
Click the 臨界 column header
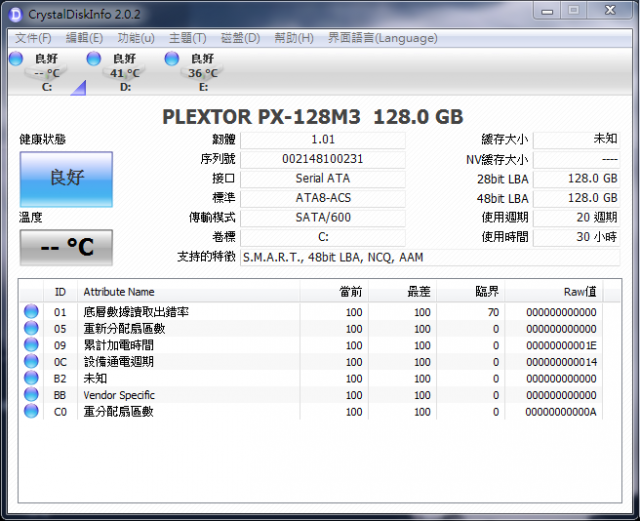click(x=471, y=292)
